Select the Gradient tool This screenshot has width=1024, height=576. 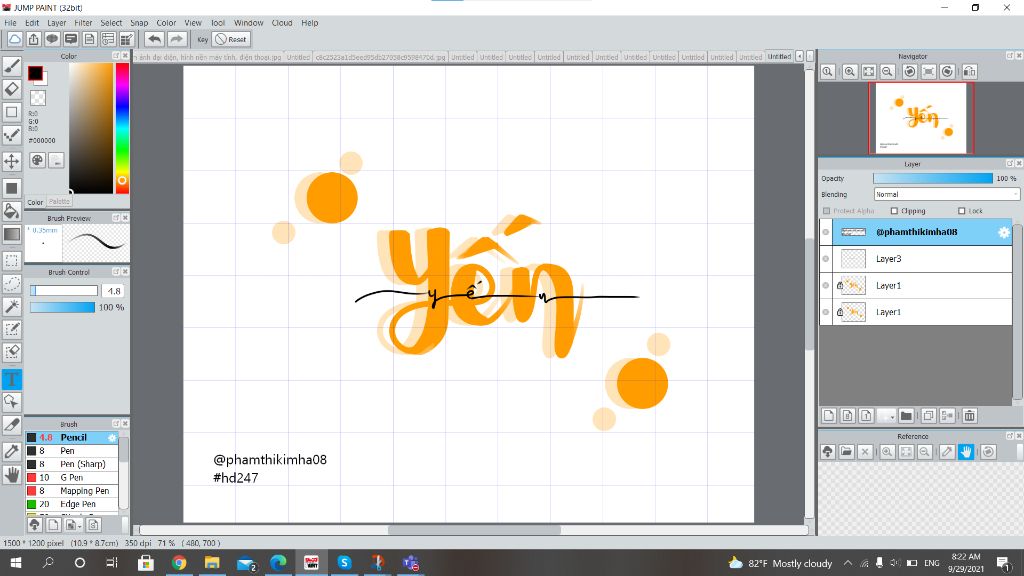tap(12, 234)
